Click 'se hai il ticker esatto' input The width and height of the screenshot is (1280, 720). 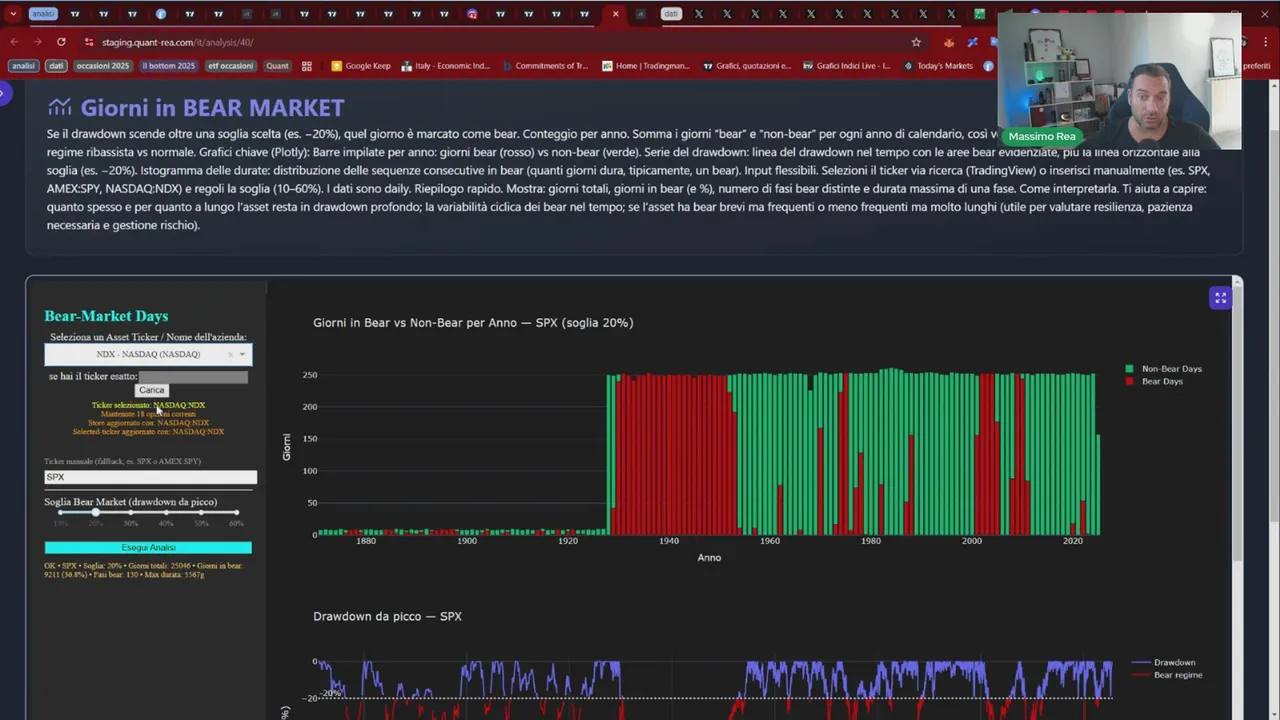coord(193,377)
